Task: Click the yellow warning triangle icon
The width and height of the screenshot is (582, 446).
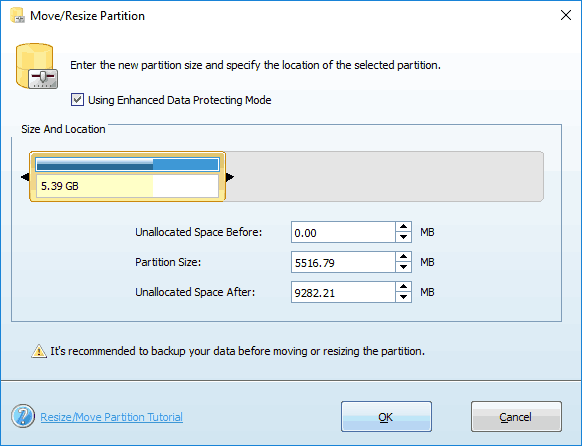Action: pyautogui.click(x=39, y=351)
